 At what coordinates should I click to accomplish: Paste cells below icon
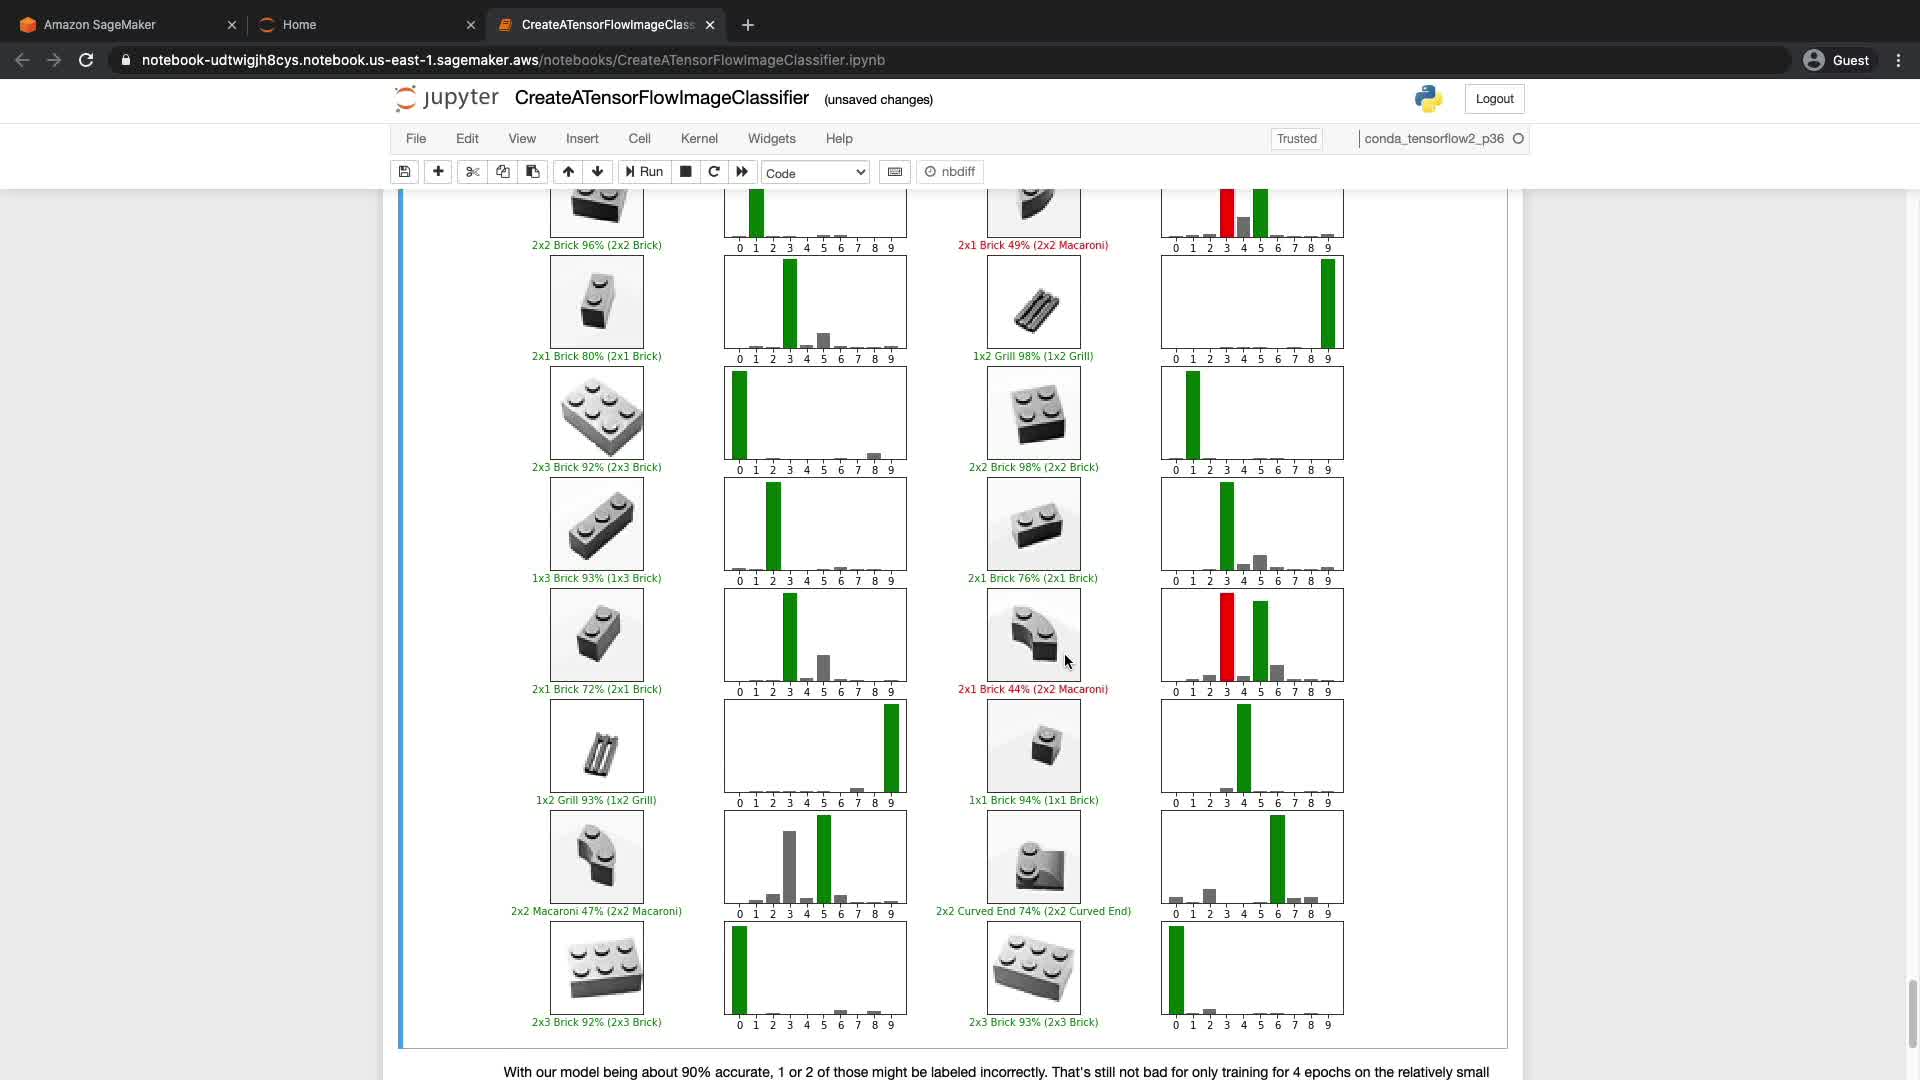click(533, 172)
